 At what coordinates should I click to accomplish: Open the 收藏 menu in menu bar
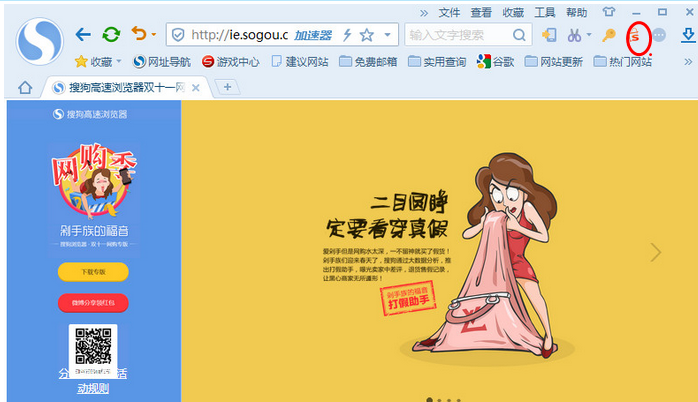coord(513,12)
